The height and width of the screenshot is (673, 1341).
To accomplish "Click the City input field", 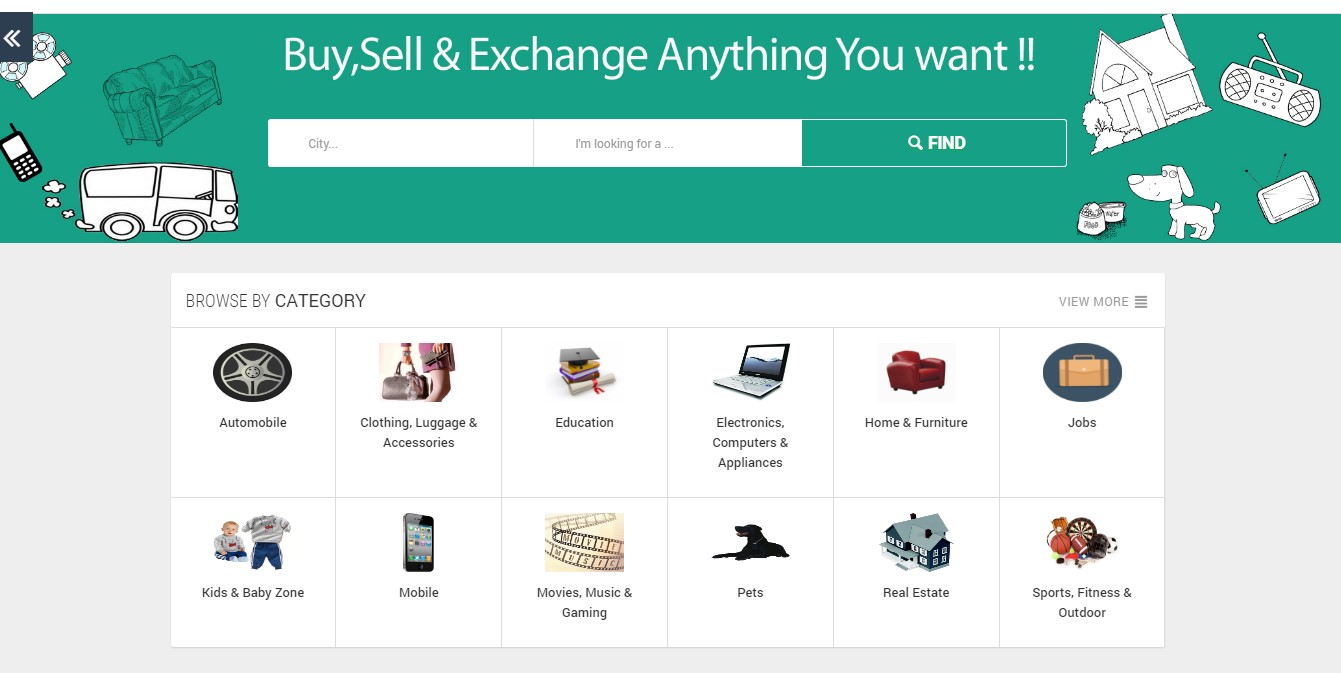I will [400, 142].
